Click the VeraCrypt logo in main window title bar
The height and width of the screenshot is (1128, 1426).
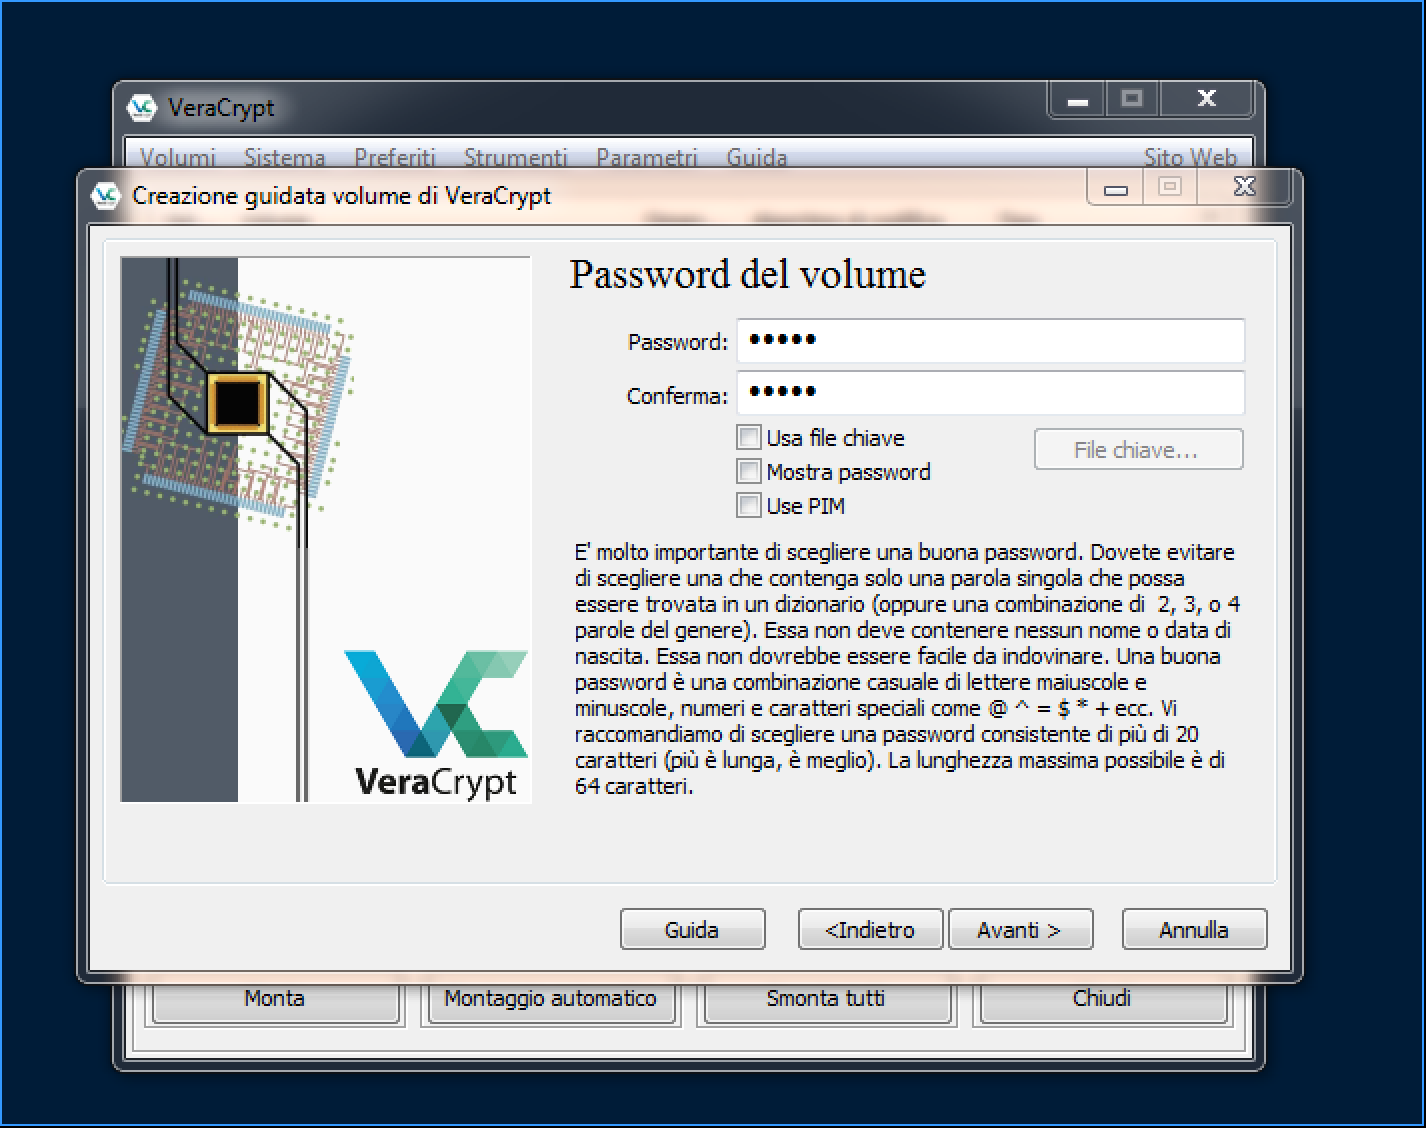(x=142, y=107)
